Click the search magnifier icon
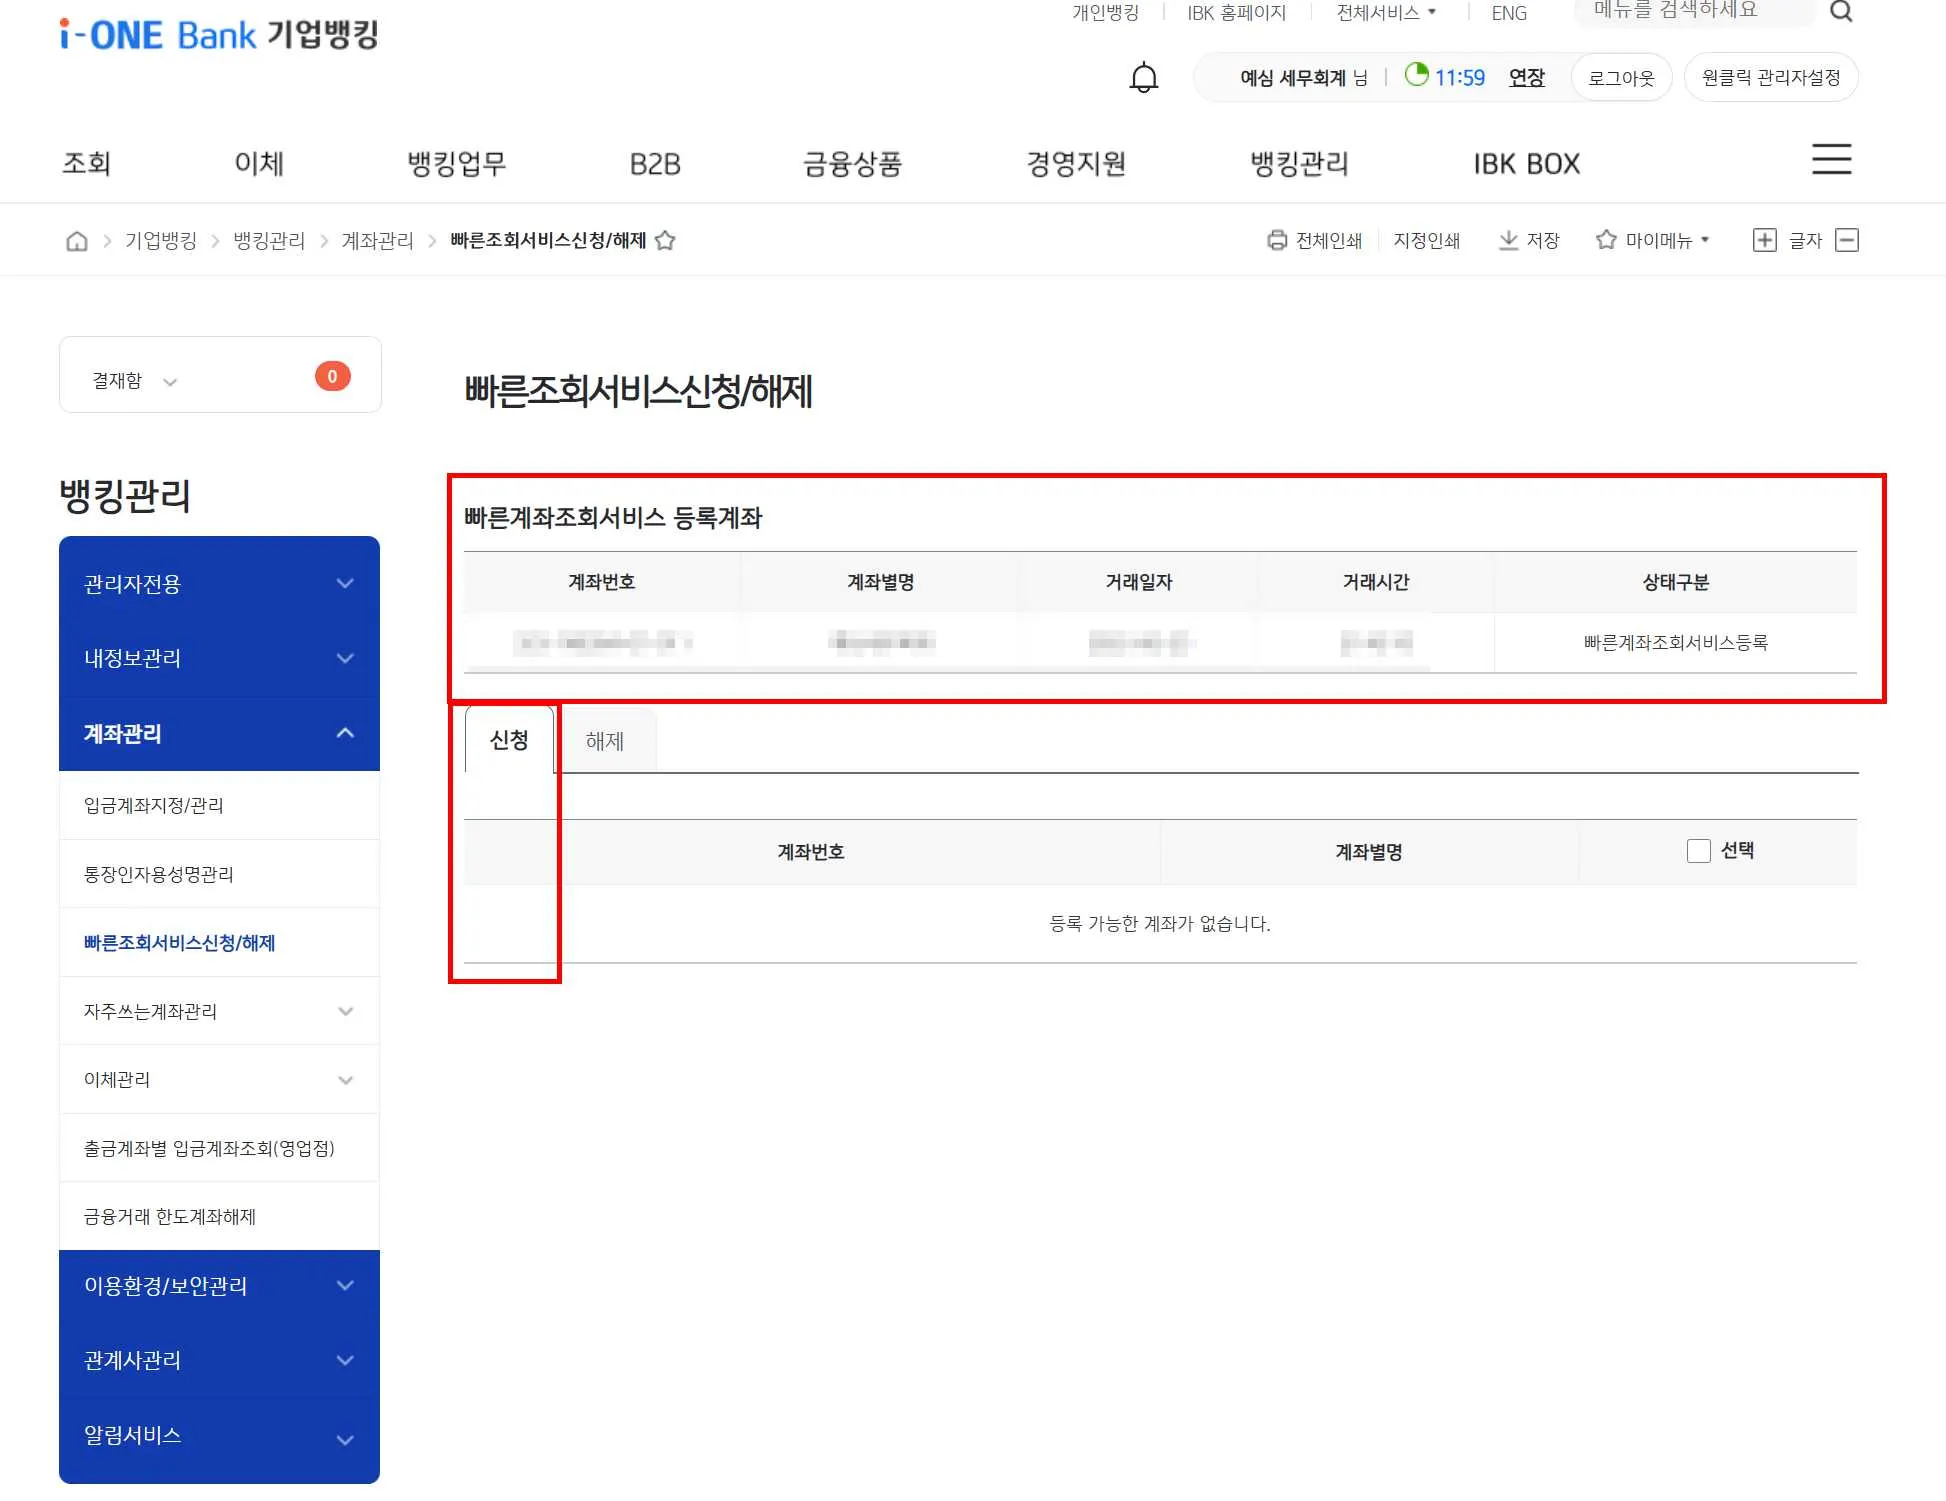The image size is (1946, 1501). (x=1840, y=12)
